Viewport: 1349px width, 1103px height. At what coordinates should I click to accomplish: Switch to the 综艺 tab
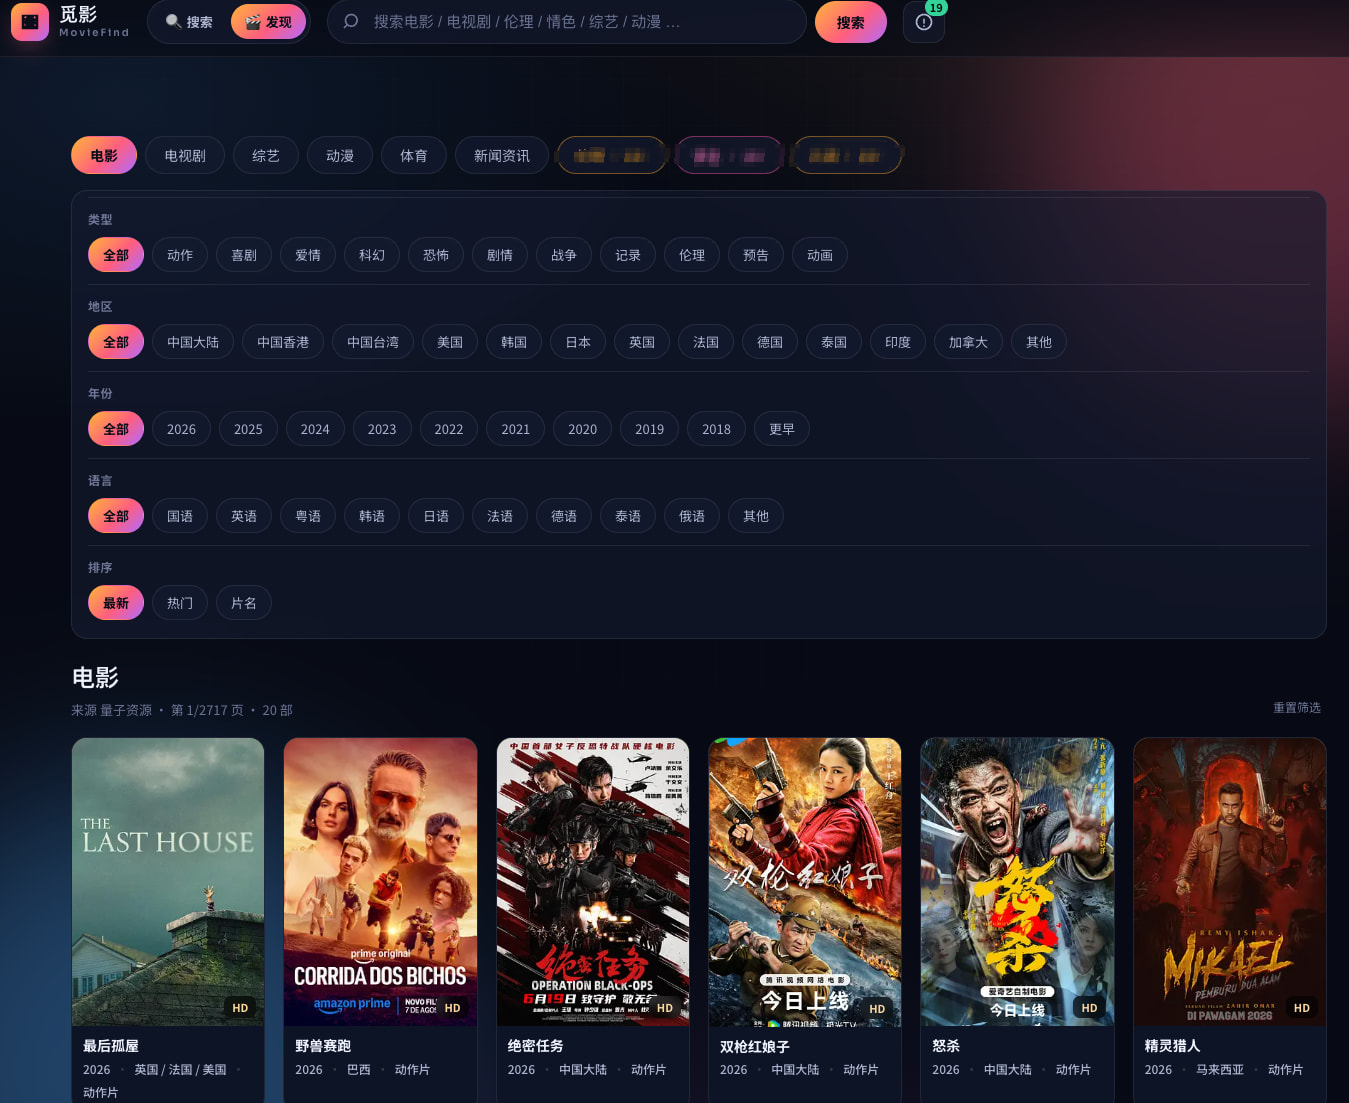(266, 156)
